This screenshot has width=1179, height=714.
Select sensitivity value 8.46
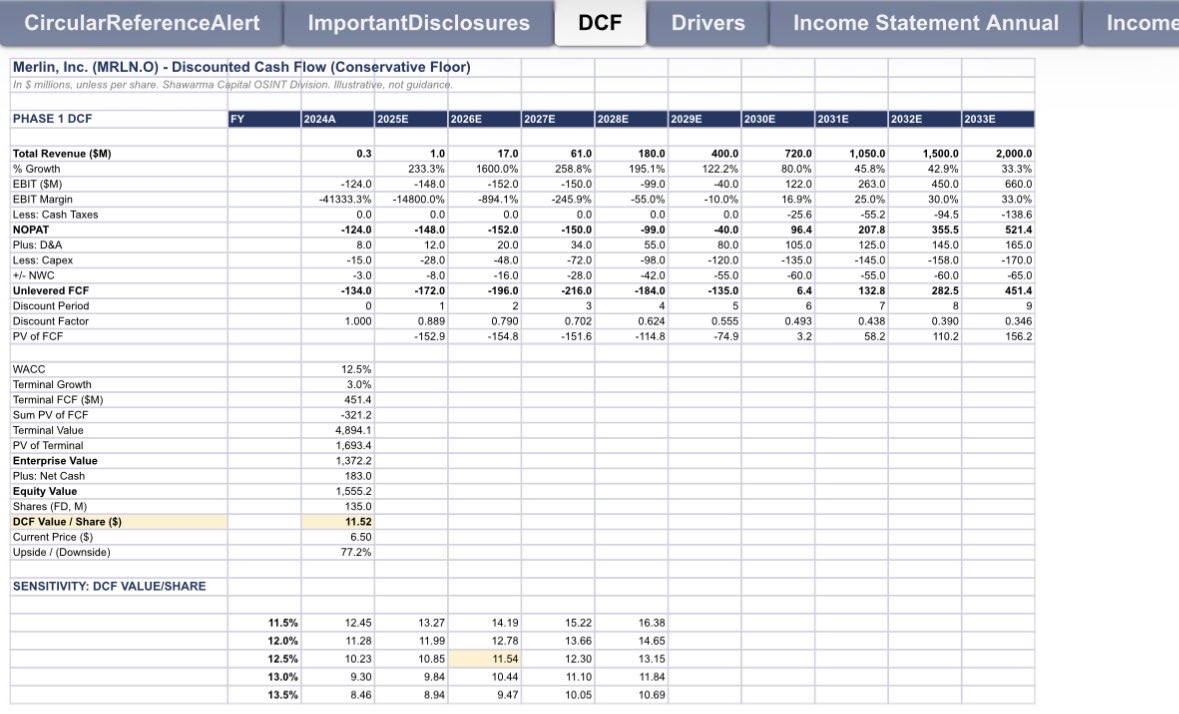pos(338,694)
